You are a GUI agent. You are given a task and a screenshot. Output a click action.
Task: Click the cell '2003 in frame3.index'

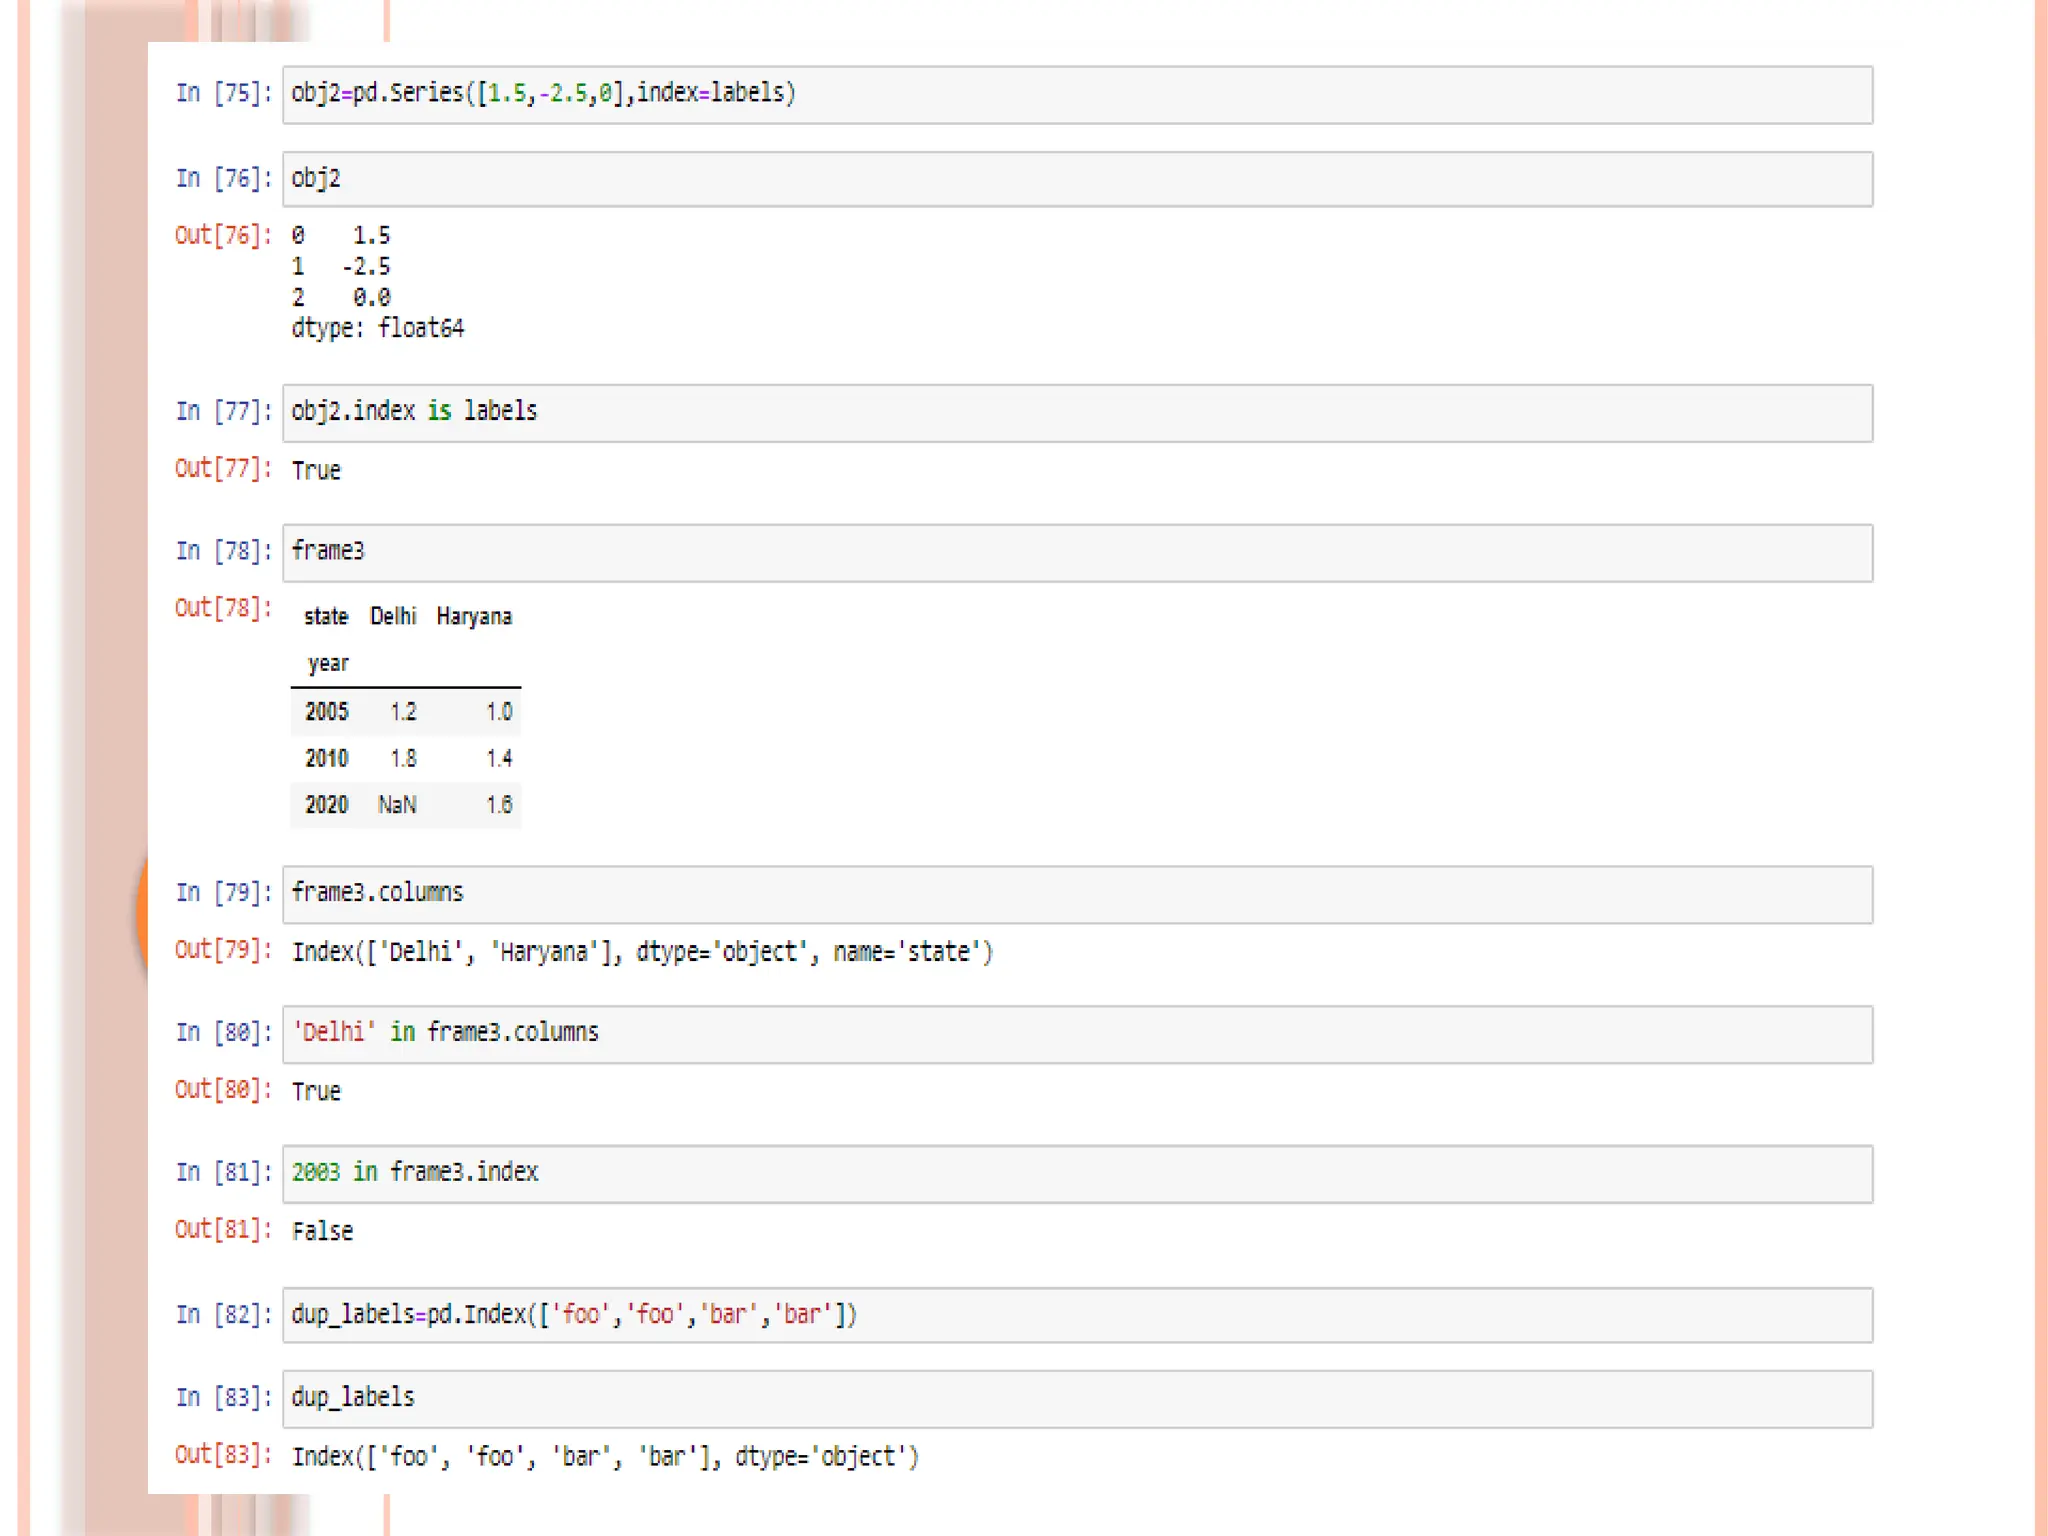coord(1077,1174)
